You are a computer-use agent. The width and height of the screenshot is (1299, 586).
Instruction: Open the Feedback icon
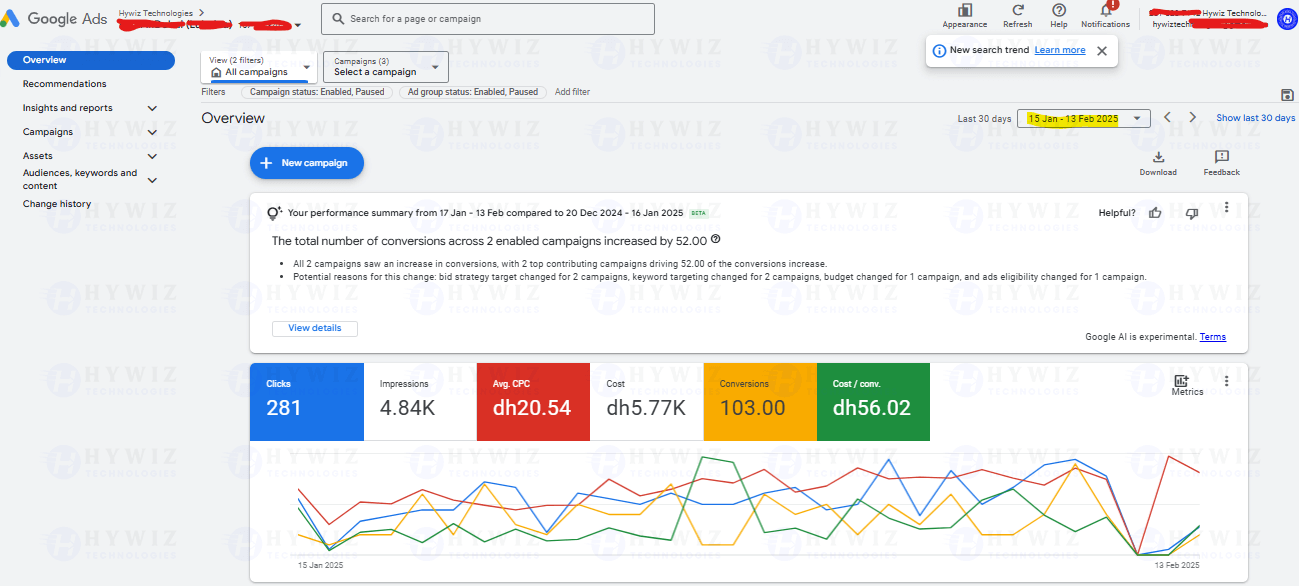click(1221, 157)
